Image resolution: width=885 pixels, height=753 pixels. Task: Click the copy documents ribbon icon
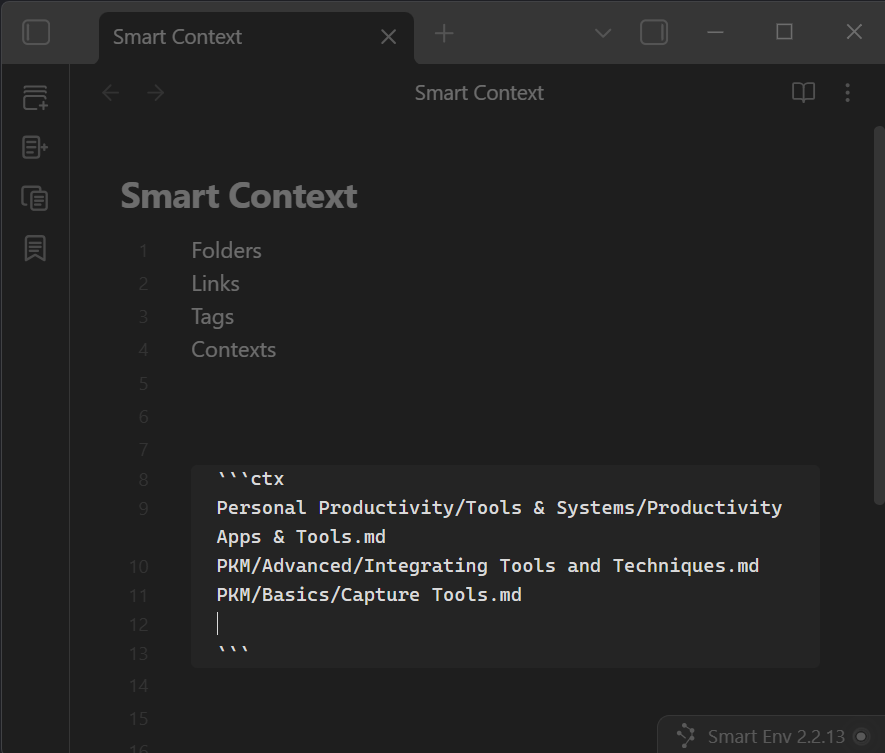click(x=35, y=198)
